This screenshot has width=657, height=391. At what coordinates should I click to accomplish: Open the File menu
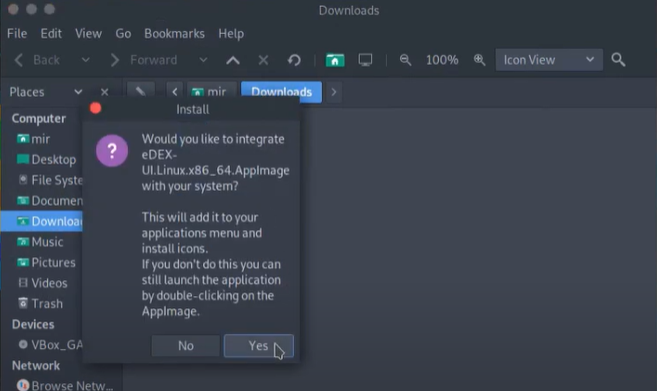click(17, 34)
